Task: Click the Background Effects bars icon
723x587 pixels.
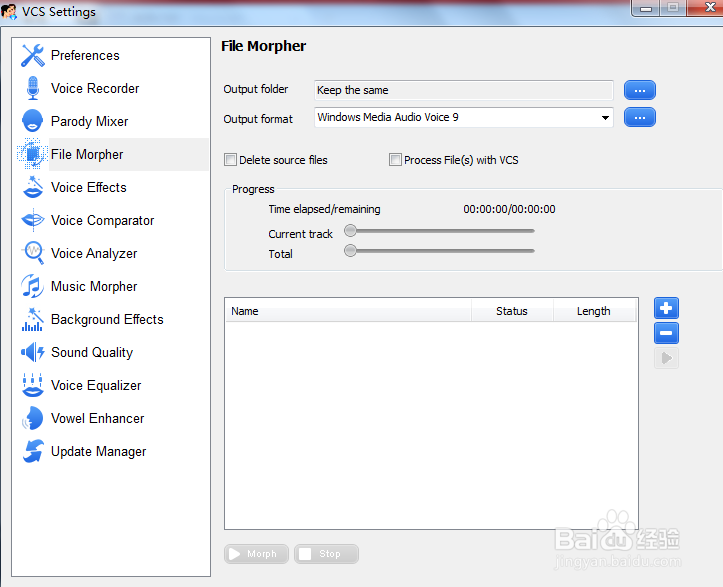Action: pos(32,319)
